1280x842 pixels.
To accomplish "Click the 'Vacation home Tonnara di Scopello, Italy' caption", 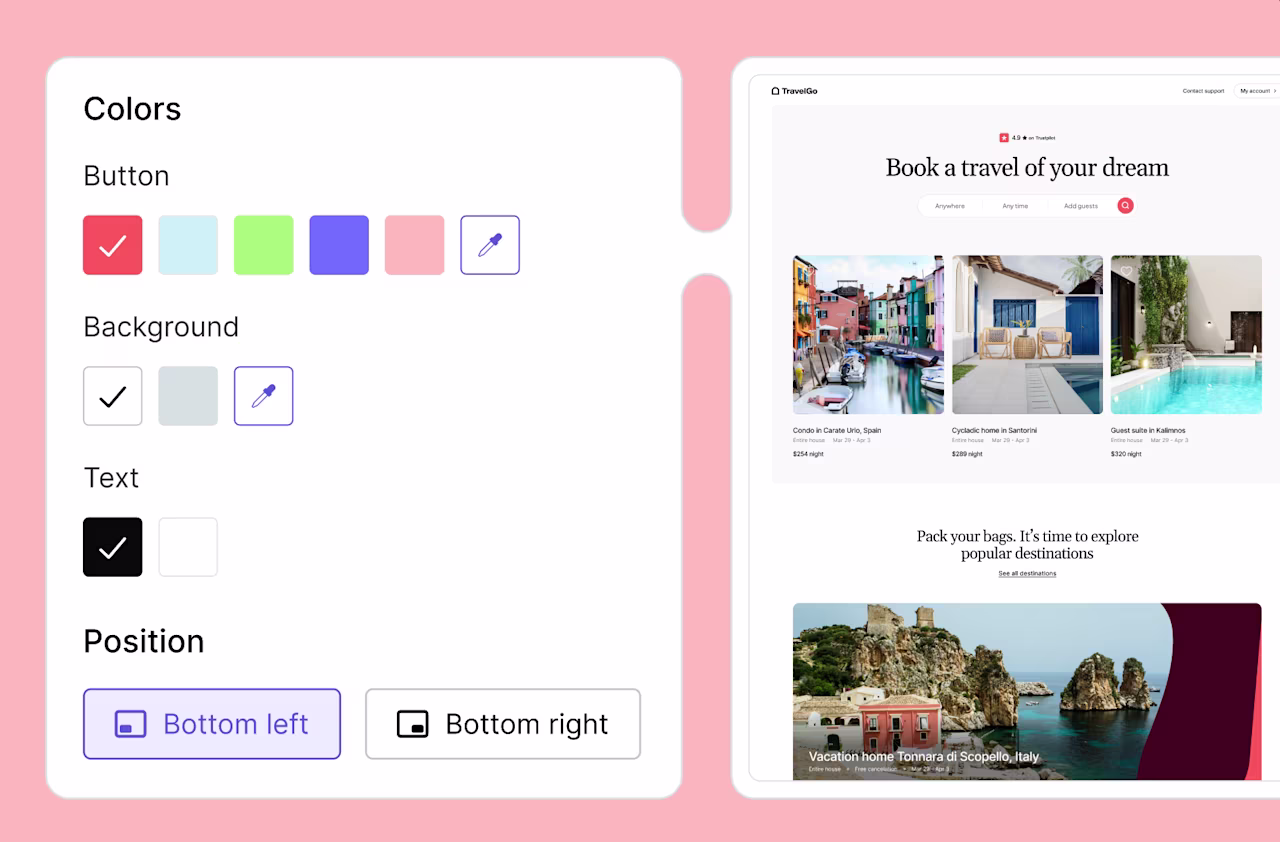I will tap(923, 757).
